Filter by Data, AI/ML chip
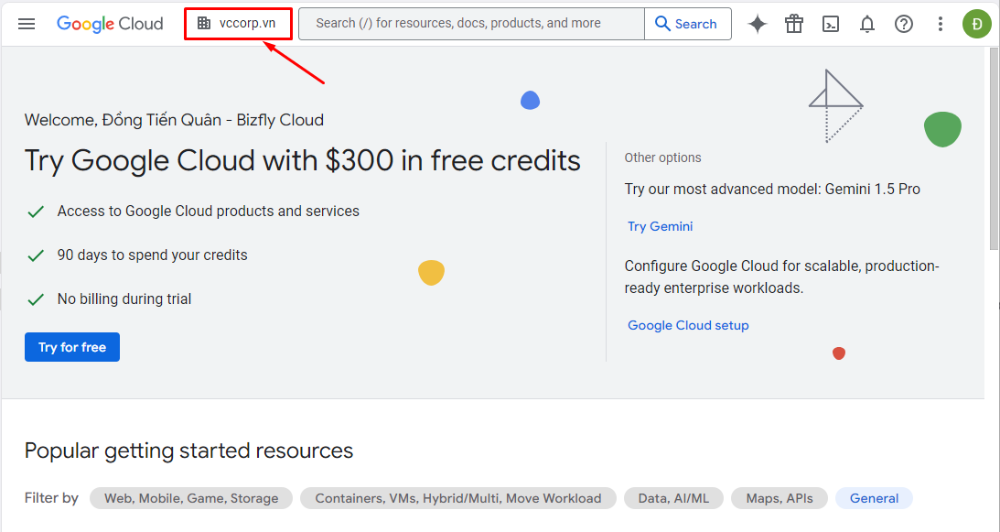This screenshot has width=1000, height=532. pyautogui.click(x=673, y=498)
